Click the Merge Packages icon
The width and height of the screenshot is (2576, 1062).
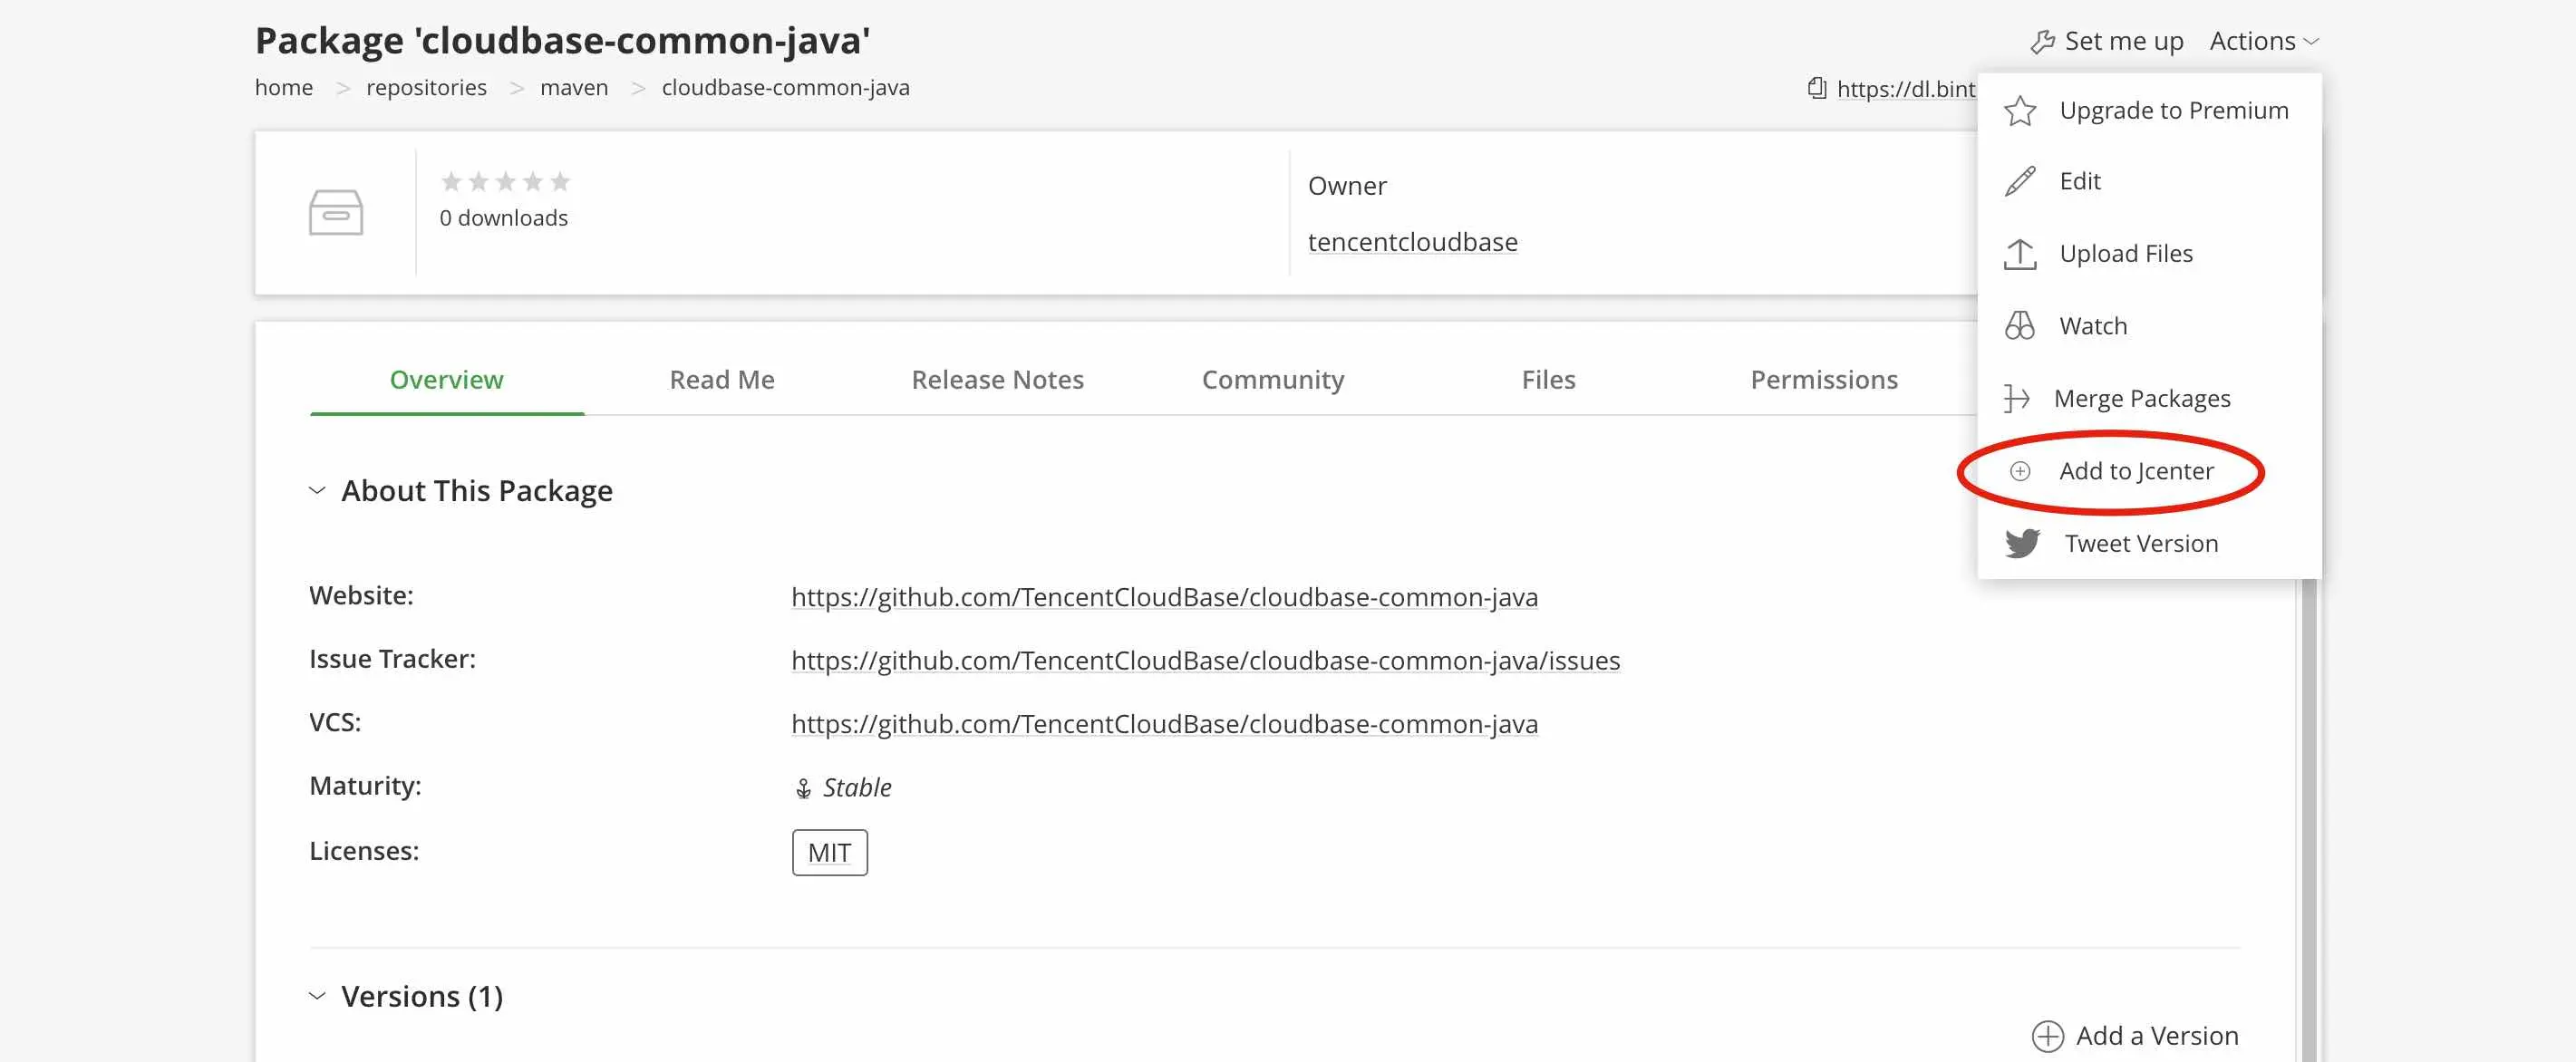point(2016,399)
